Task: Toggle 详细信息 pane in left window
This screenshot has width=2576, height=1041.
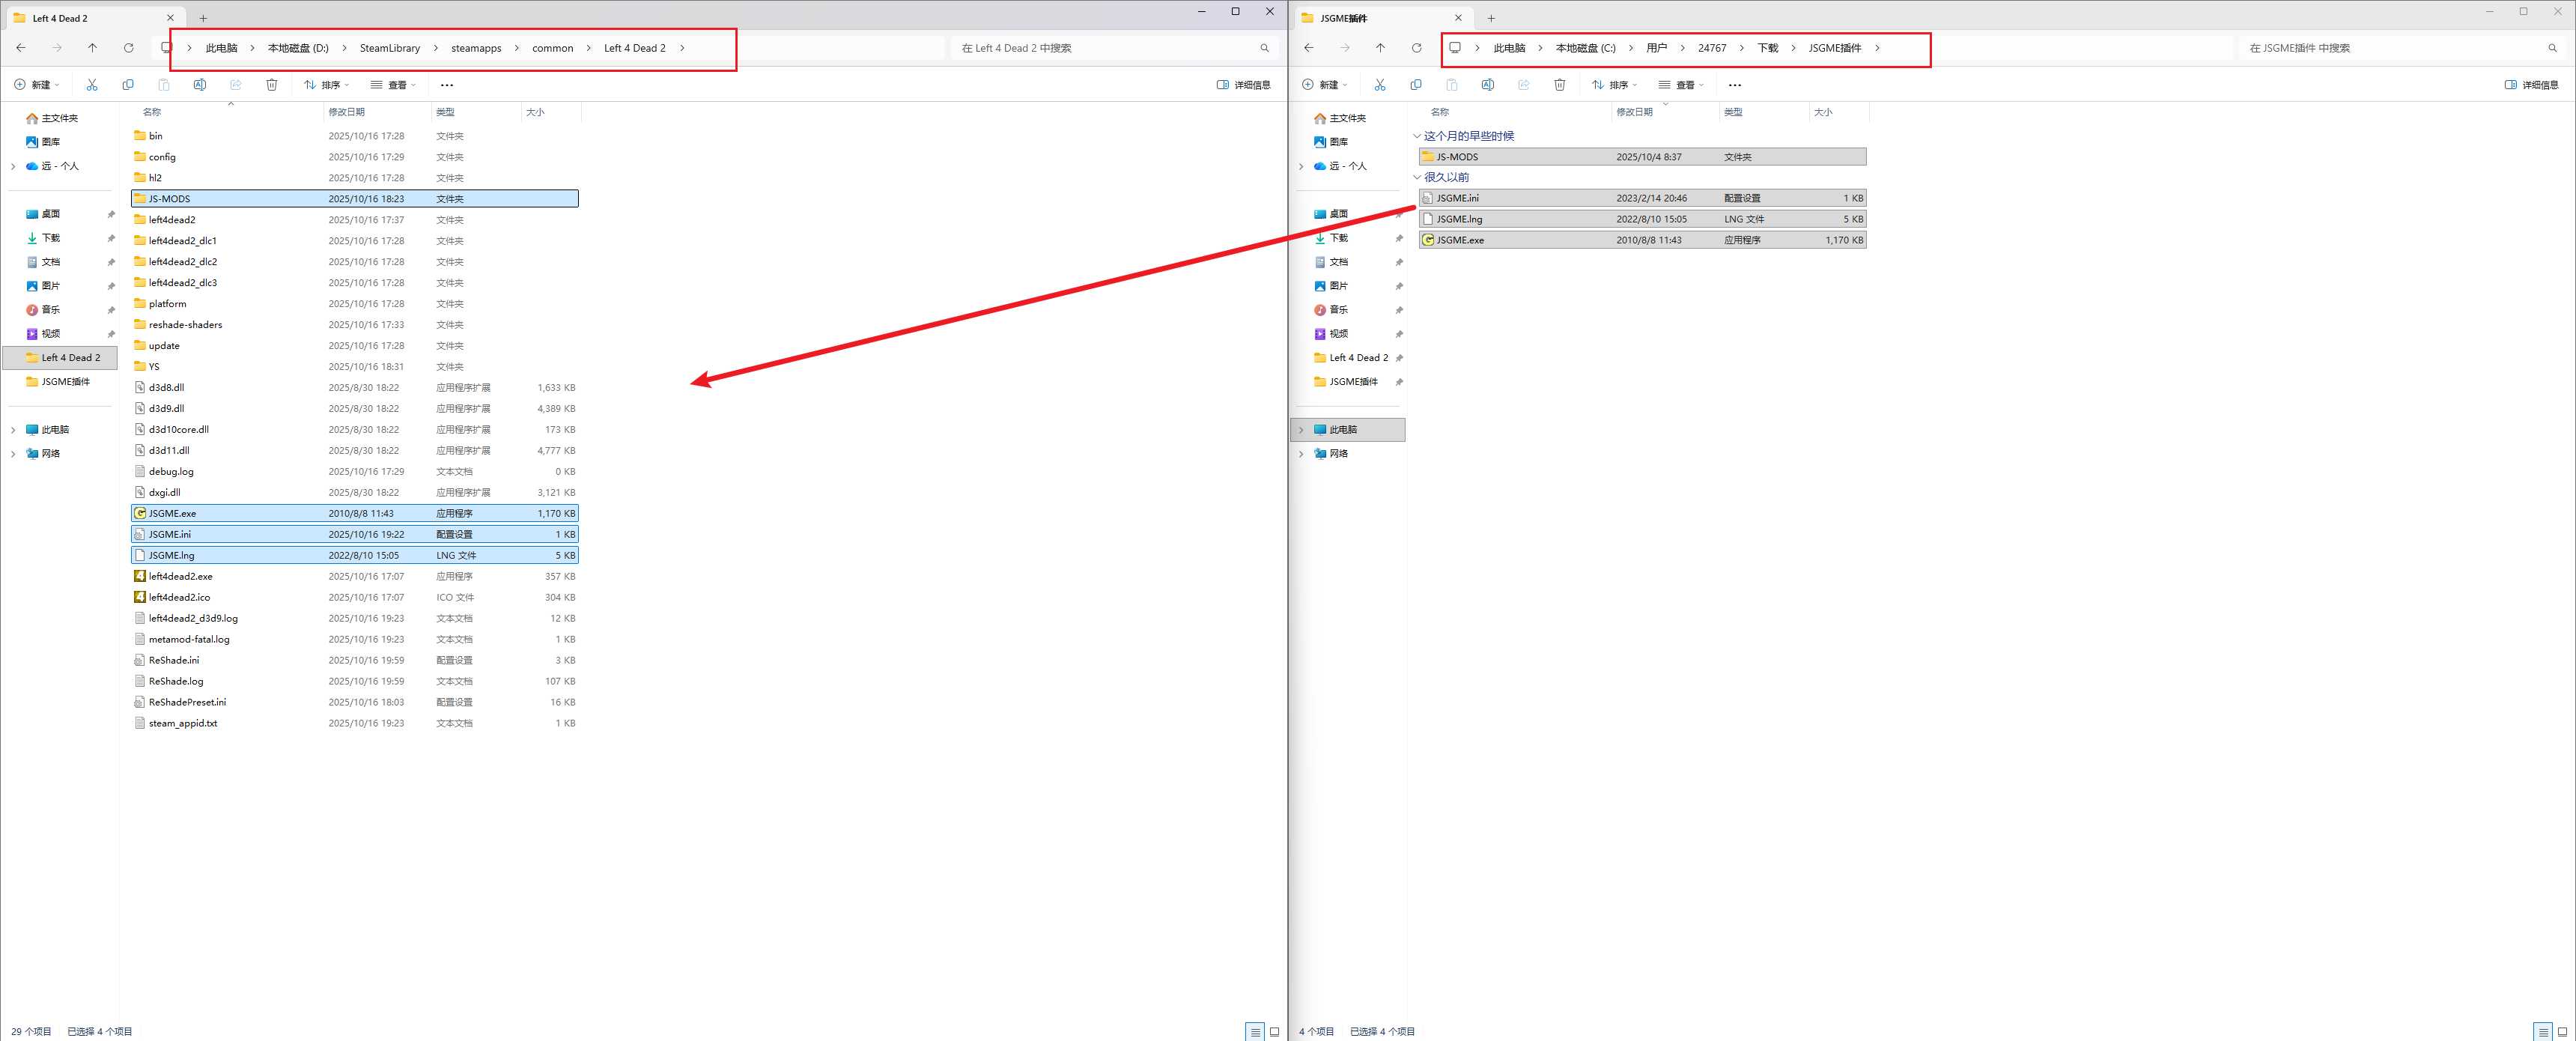Action: (1243, 85)
